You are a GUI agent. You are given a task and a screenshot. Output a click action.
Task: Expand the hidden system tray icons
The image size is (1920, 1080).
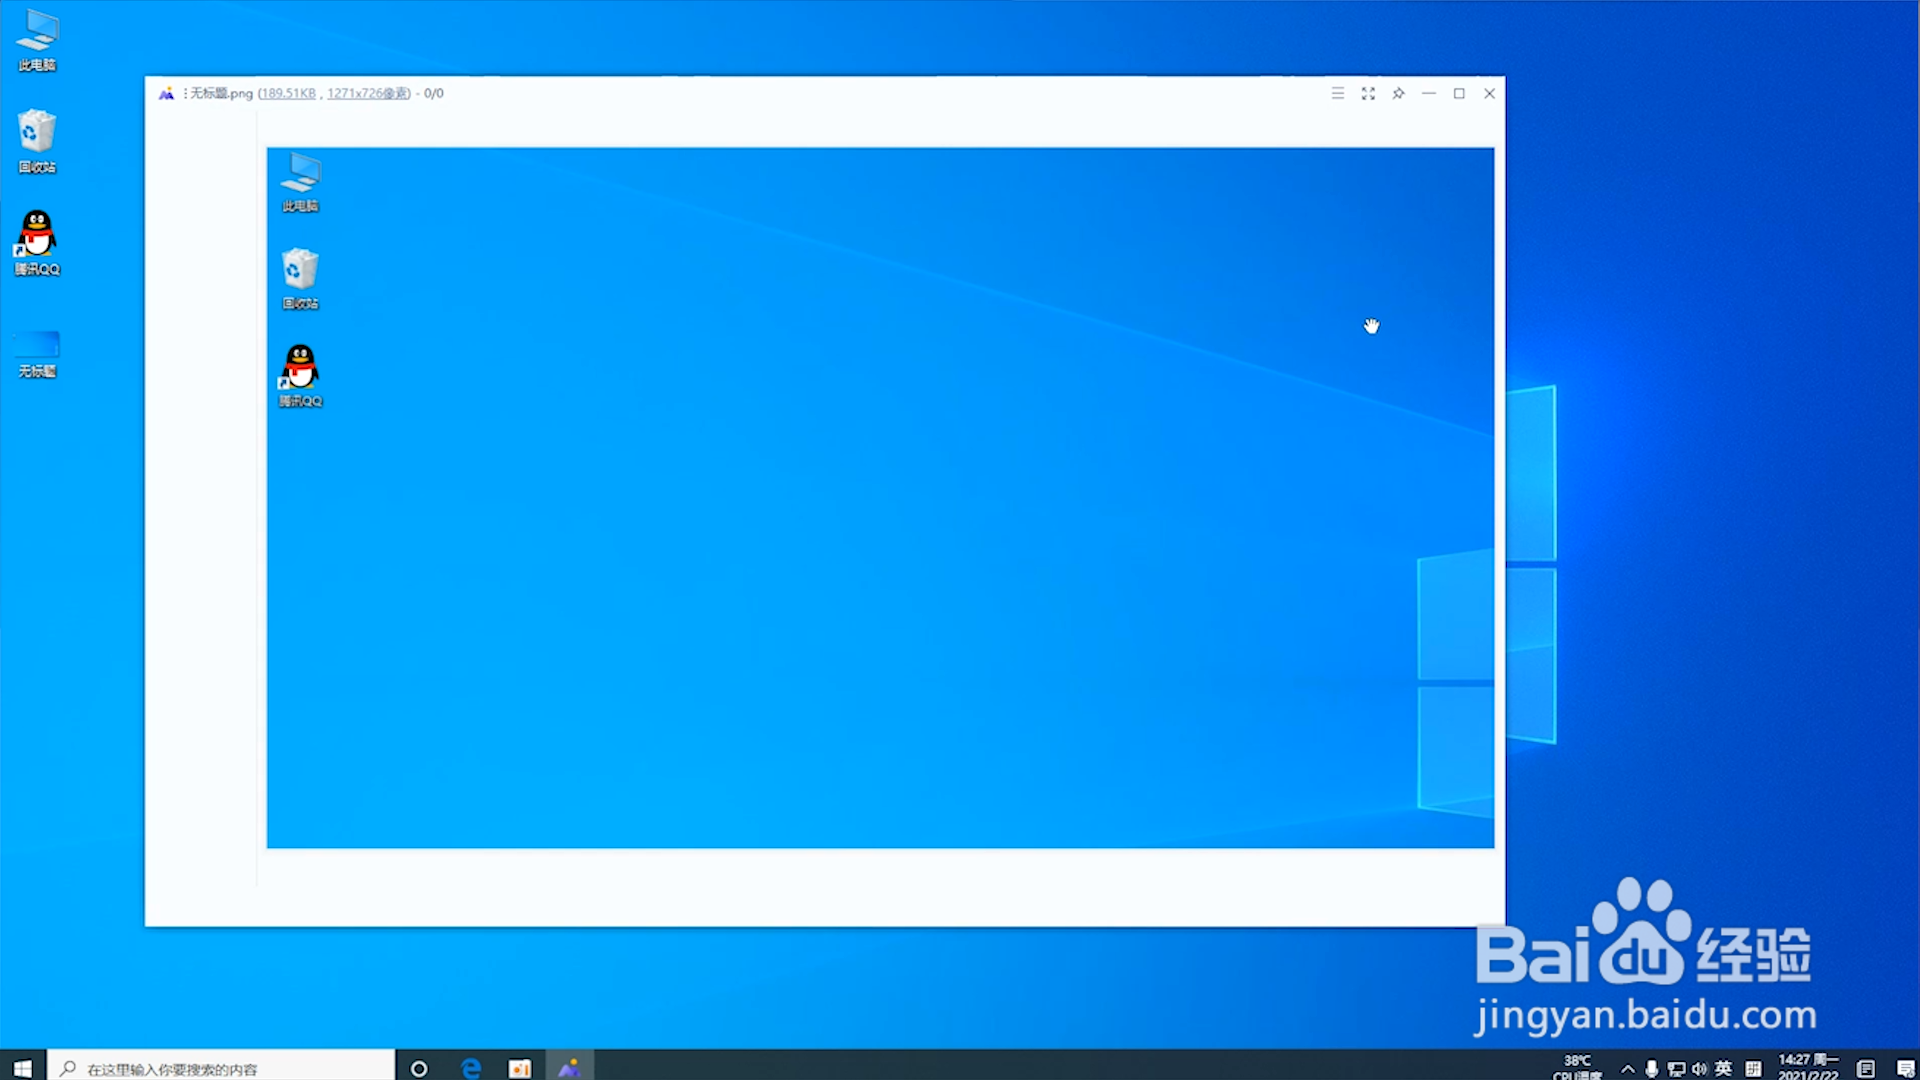[1627, 1068]
